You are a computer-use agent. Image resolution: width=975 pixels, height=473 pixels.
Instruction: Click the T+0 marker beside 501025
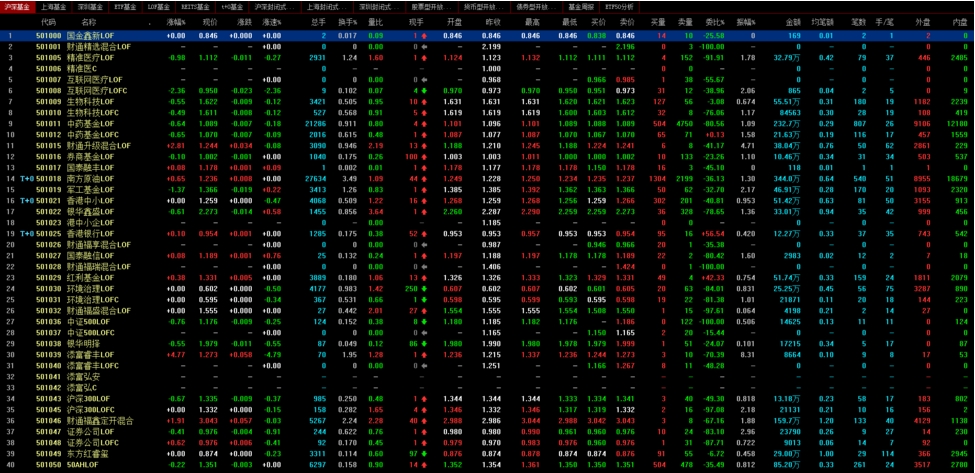coord(27,234)
